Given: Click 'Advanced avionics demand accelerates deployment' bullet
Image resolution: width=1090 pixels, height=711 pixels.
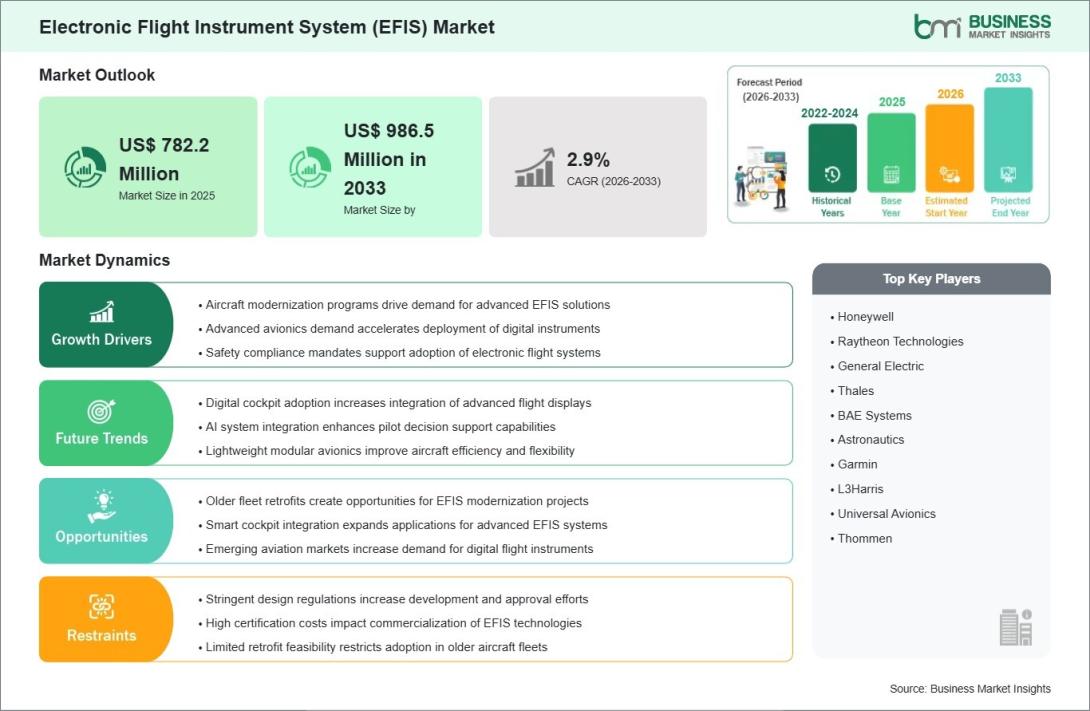Looking at the screenshot, I should point(402,329).
